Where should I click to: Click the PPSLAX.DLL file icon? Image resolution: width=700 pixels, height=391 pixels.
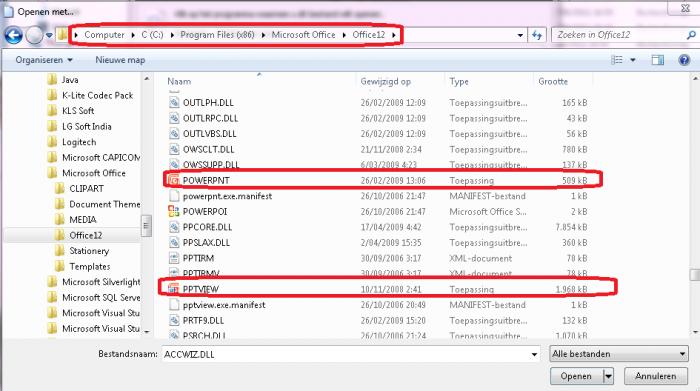coord(174,242)
